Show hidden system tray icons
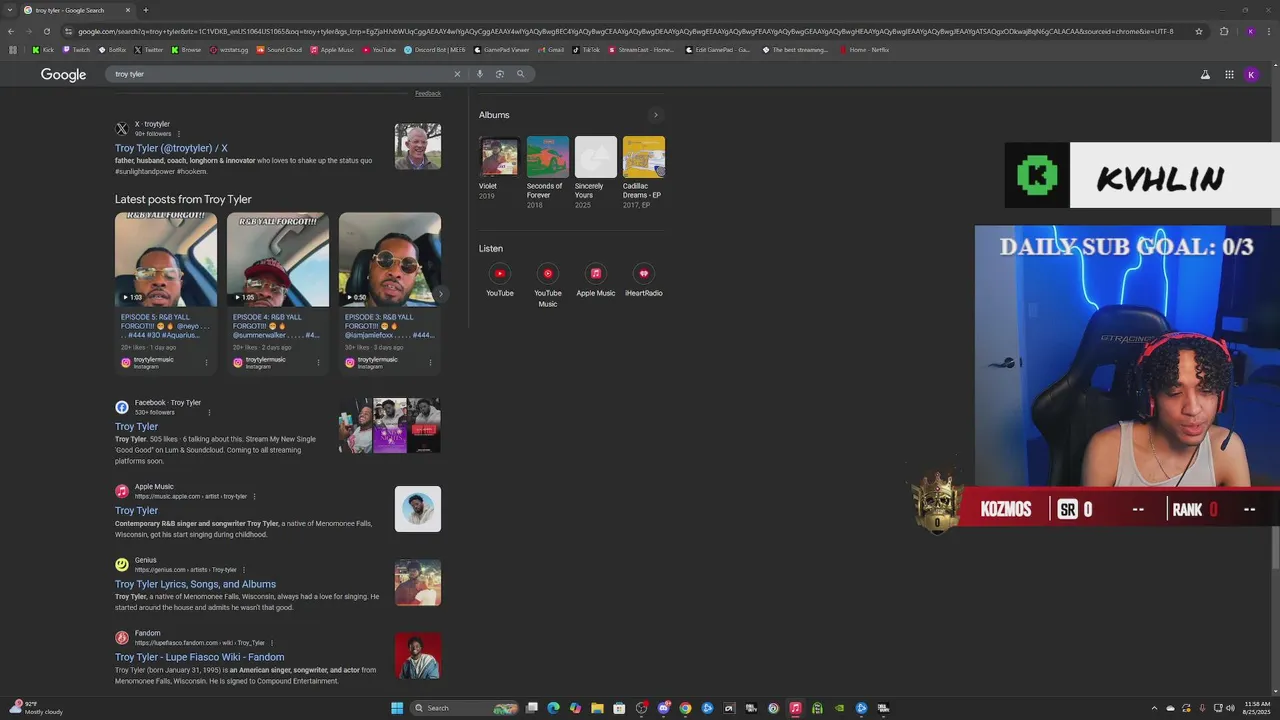Image resolution: width=1280 pixels, height=720 pixels. click(x=1156, y=708)
